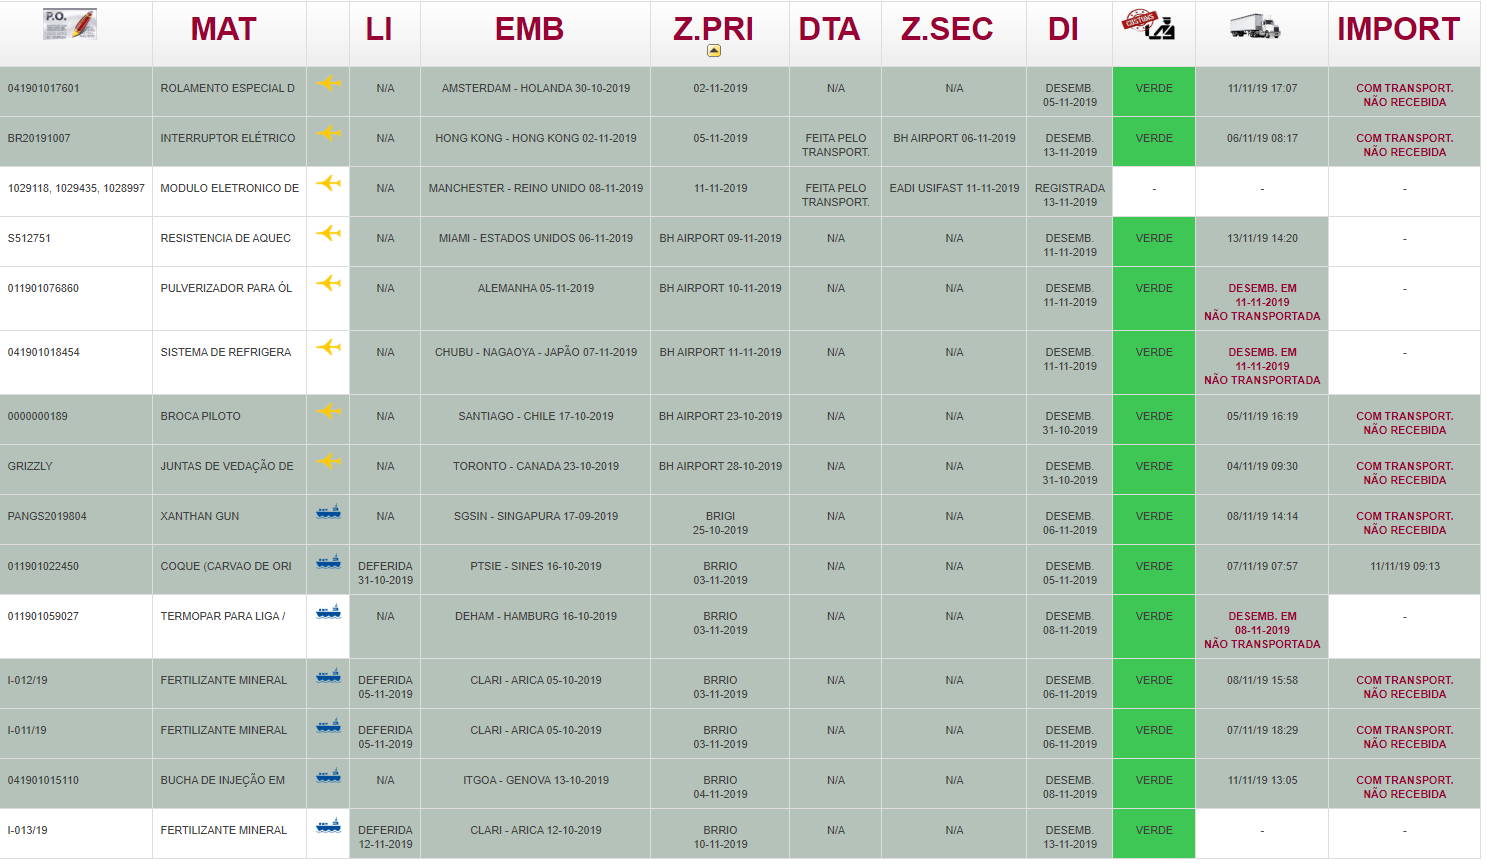The width and height of the screenshot is (1486, 864).
Task: Open P.O. entry BR20191007
Action: point(39,138)
